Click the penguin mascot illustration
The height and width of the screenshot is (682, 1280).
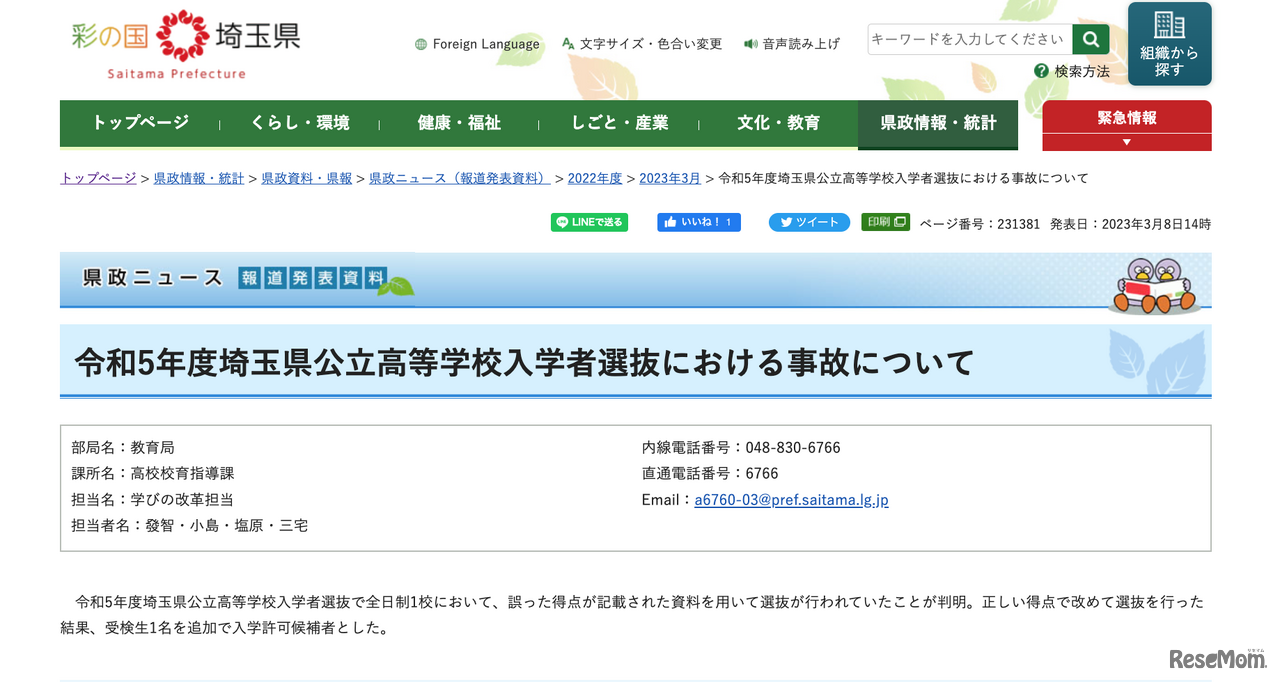[x=1156, y=285]
